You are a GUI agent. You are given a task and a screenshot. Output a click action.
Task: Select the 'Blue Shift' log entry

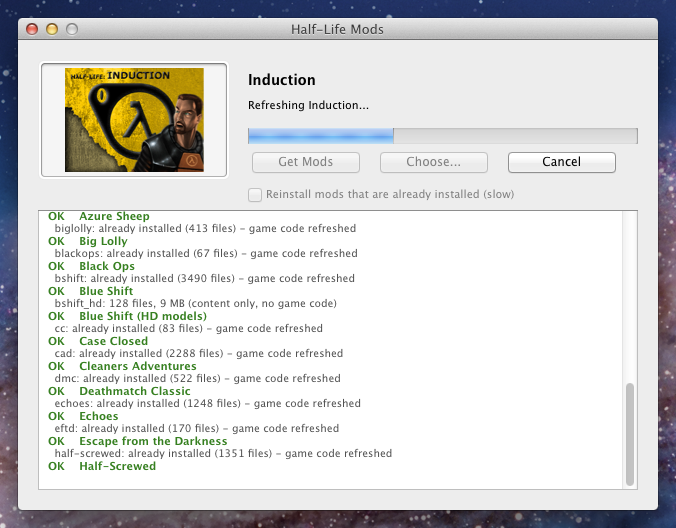click(x=91, y=291)
